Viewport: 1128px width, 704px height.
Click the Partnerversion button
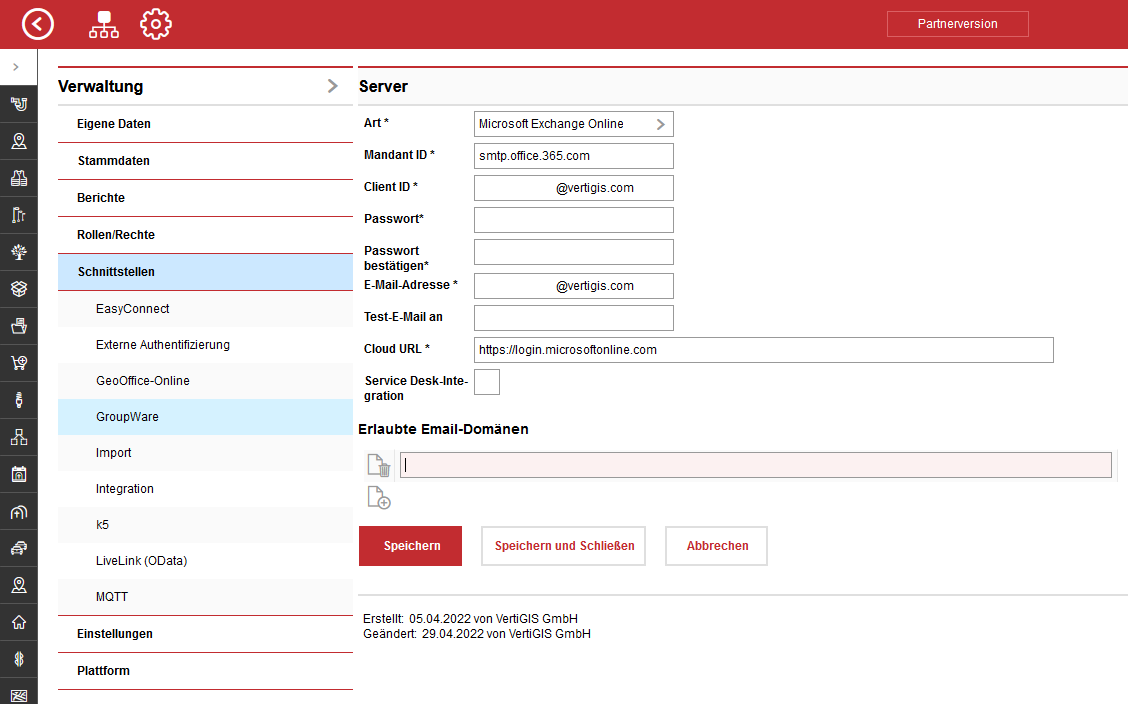click(958, 24)
